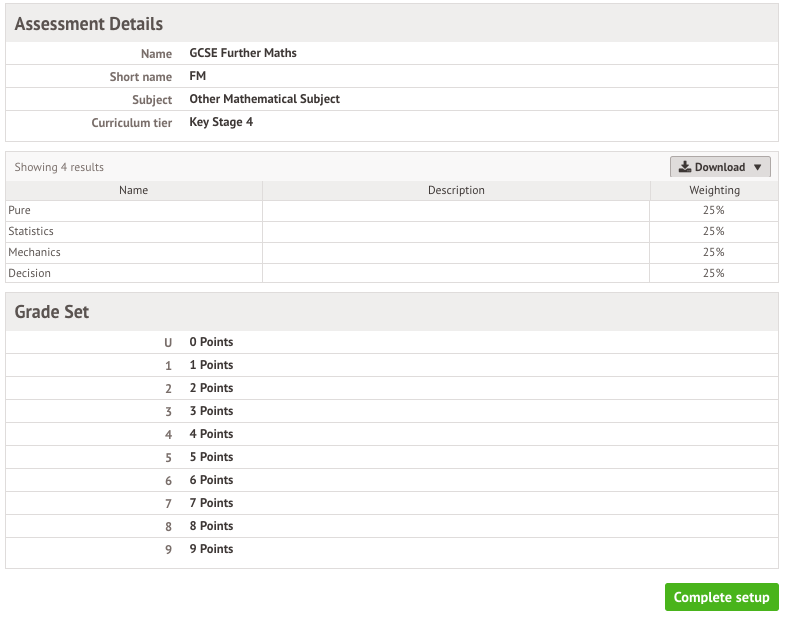This screenshot has height=619, width=786.
Task: Select the Decision row name
Action: (30, 274)
